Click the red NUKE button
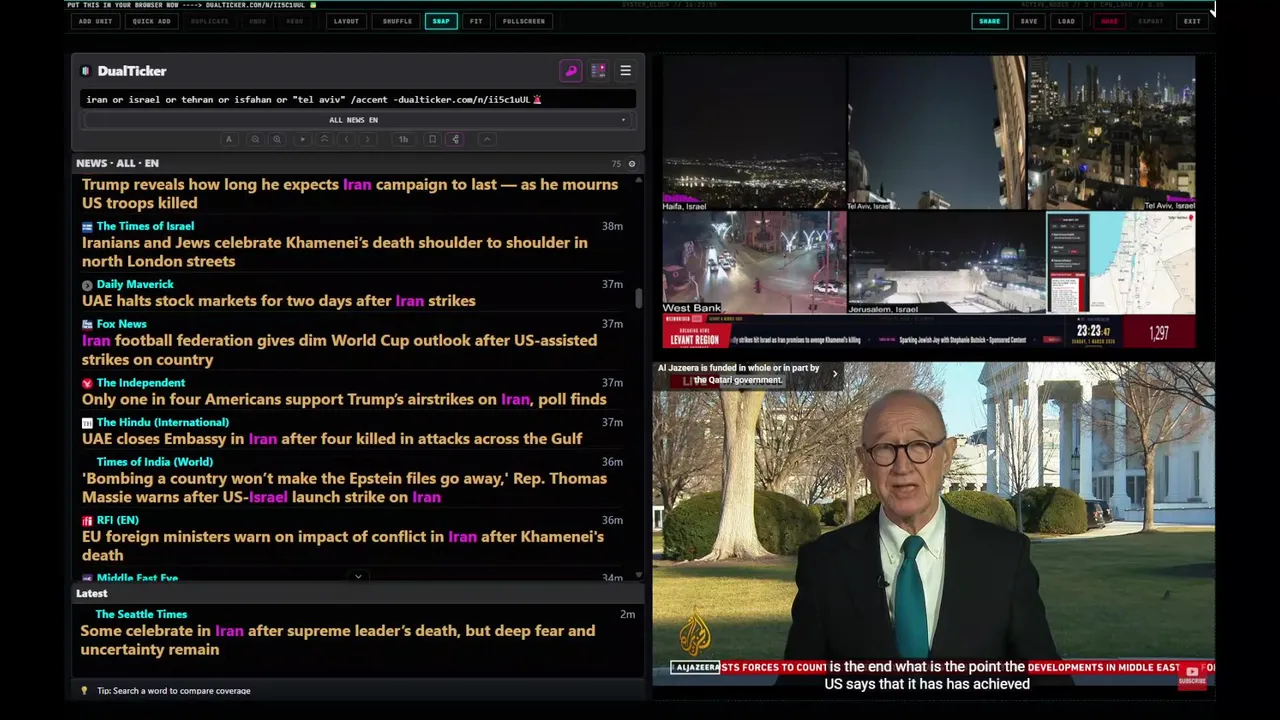 point(1109,21)
